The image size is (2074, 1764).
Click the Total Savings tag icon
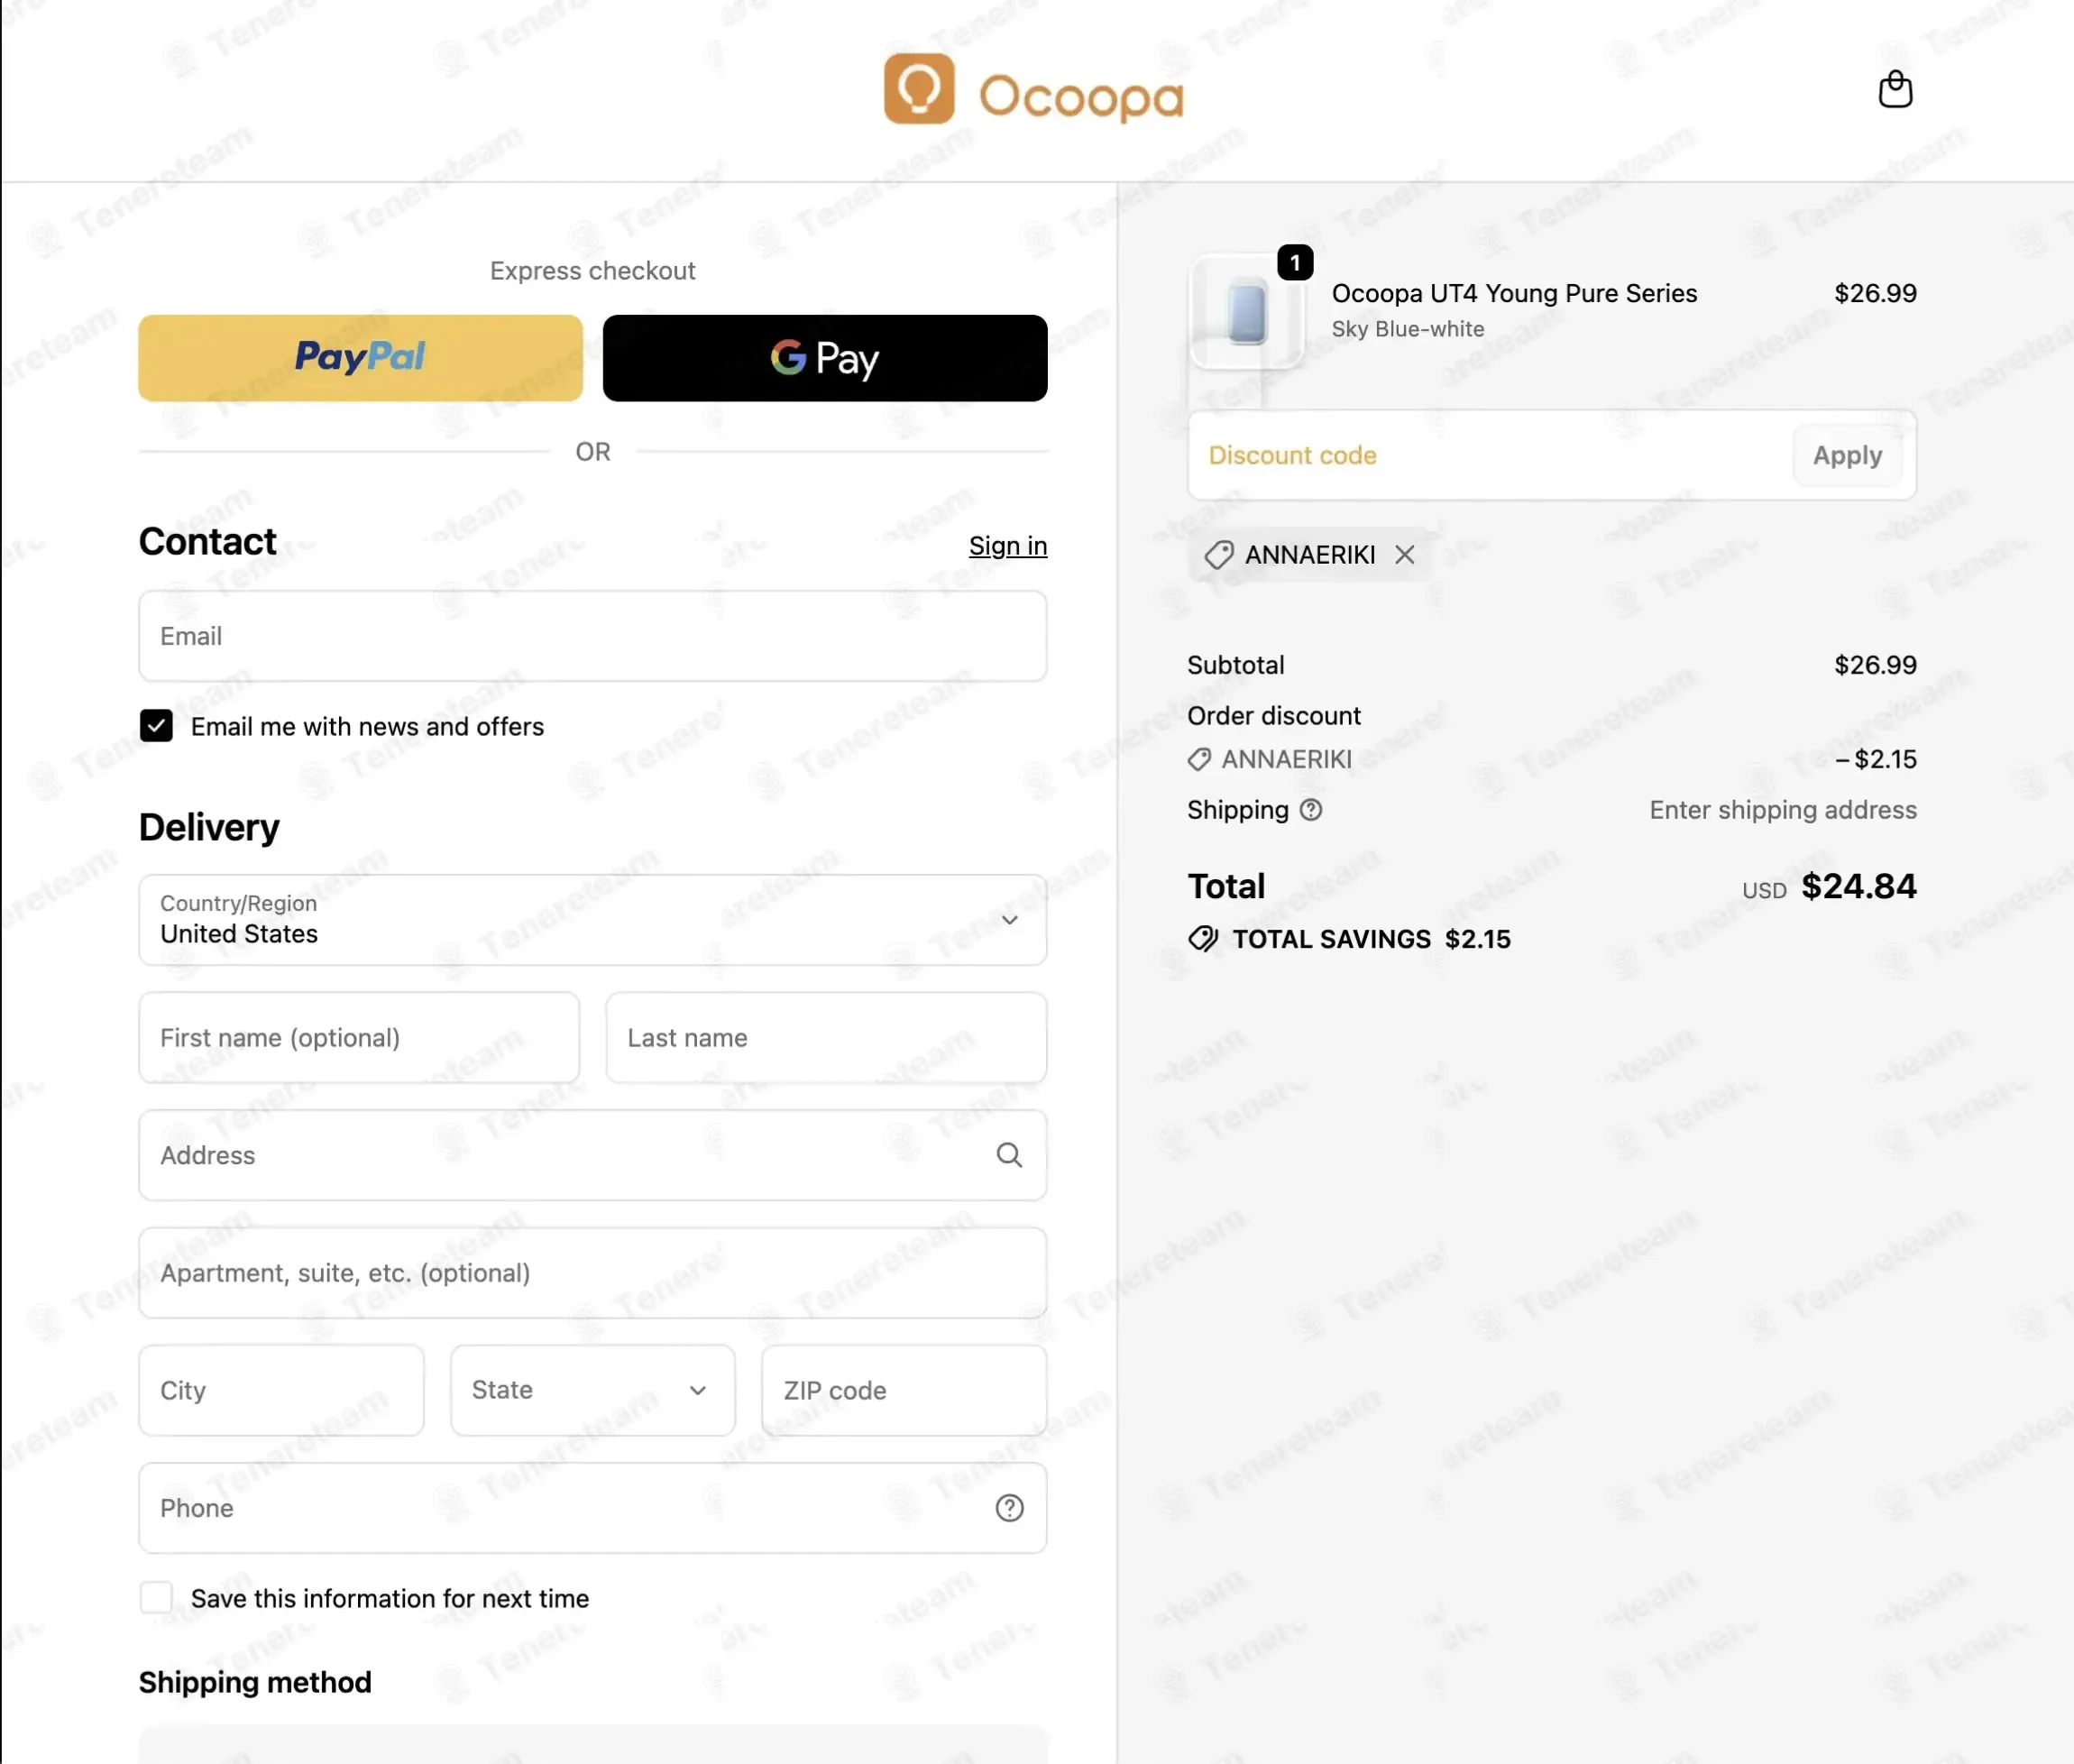[1203, 938]
